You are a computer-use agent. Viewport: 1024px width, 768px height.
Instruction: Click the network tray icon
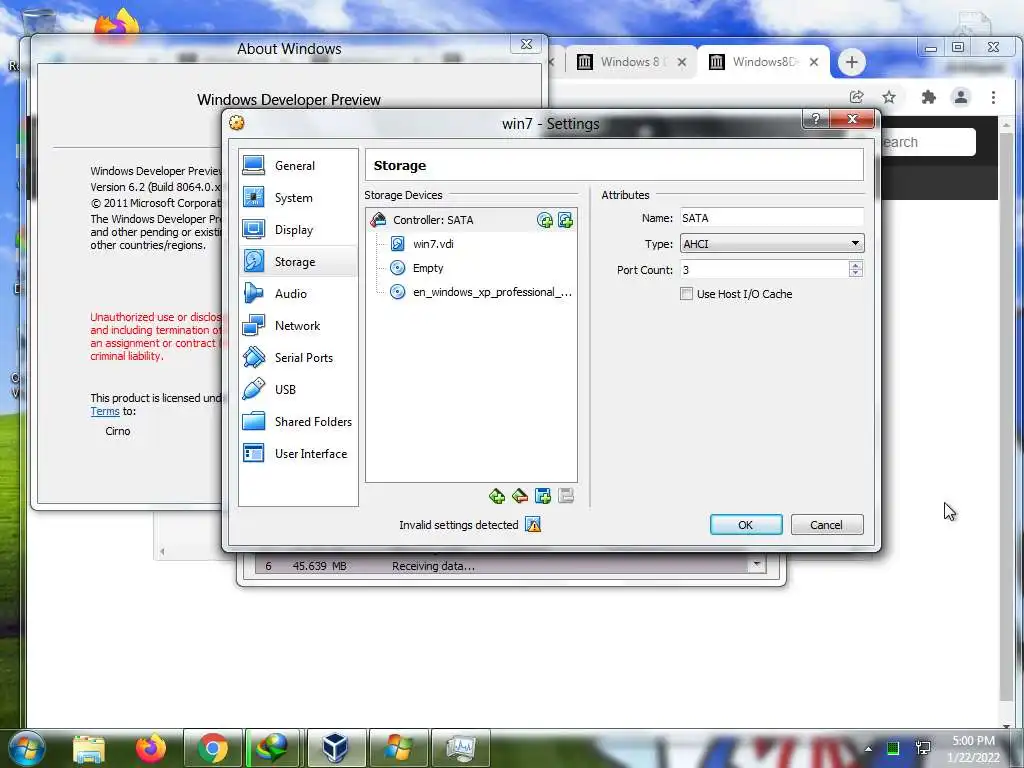923,748
